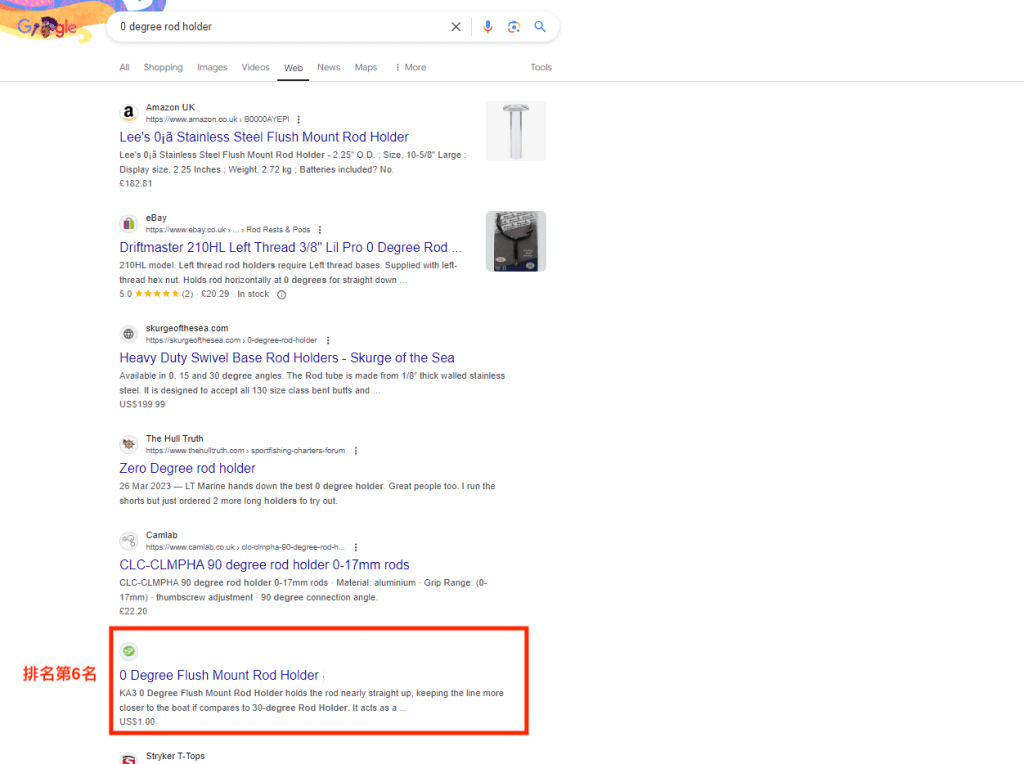Click info icon next to In stock
The image size is (1024, 764).
point(281,294)
